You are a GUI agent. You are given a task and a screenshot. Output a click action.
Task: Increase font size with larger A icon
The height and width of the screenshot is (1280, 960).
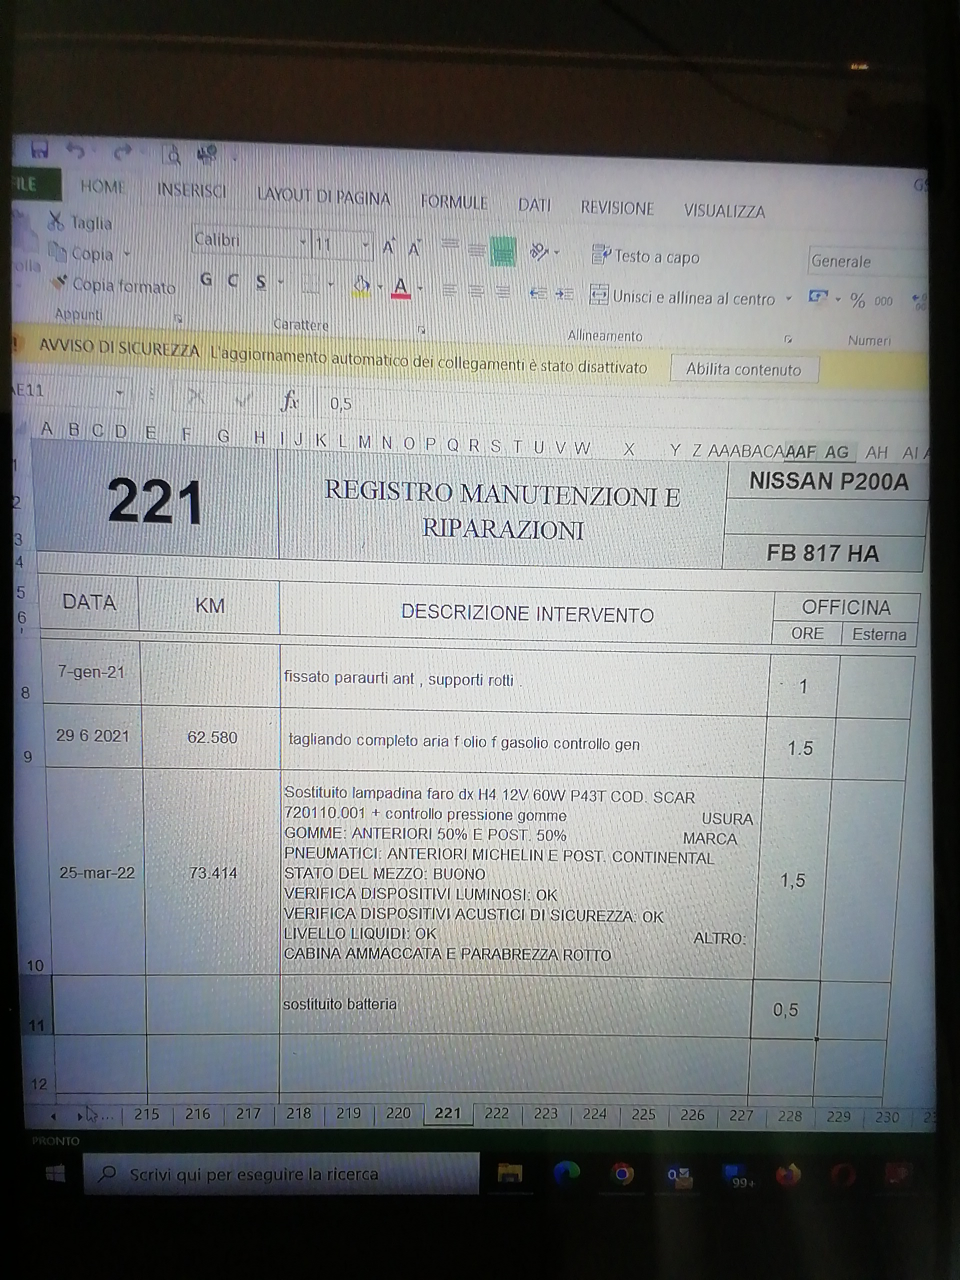pyautogui.click(x=389, y=246)
